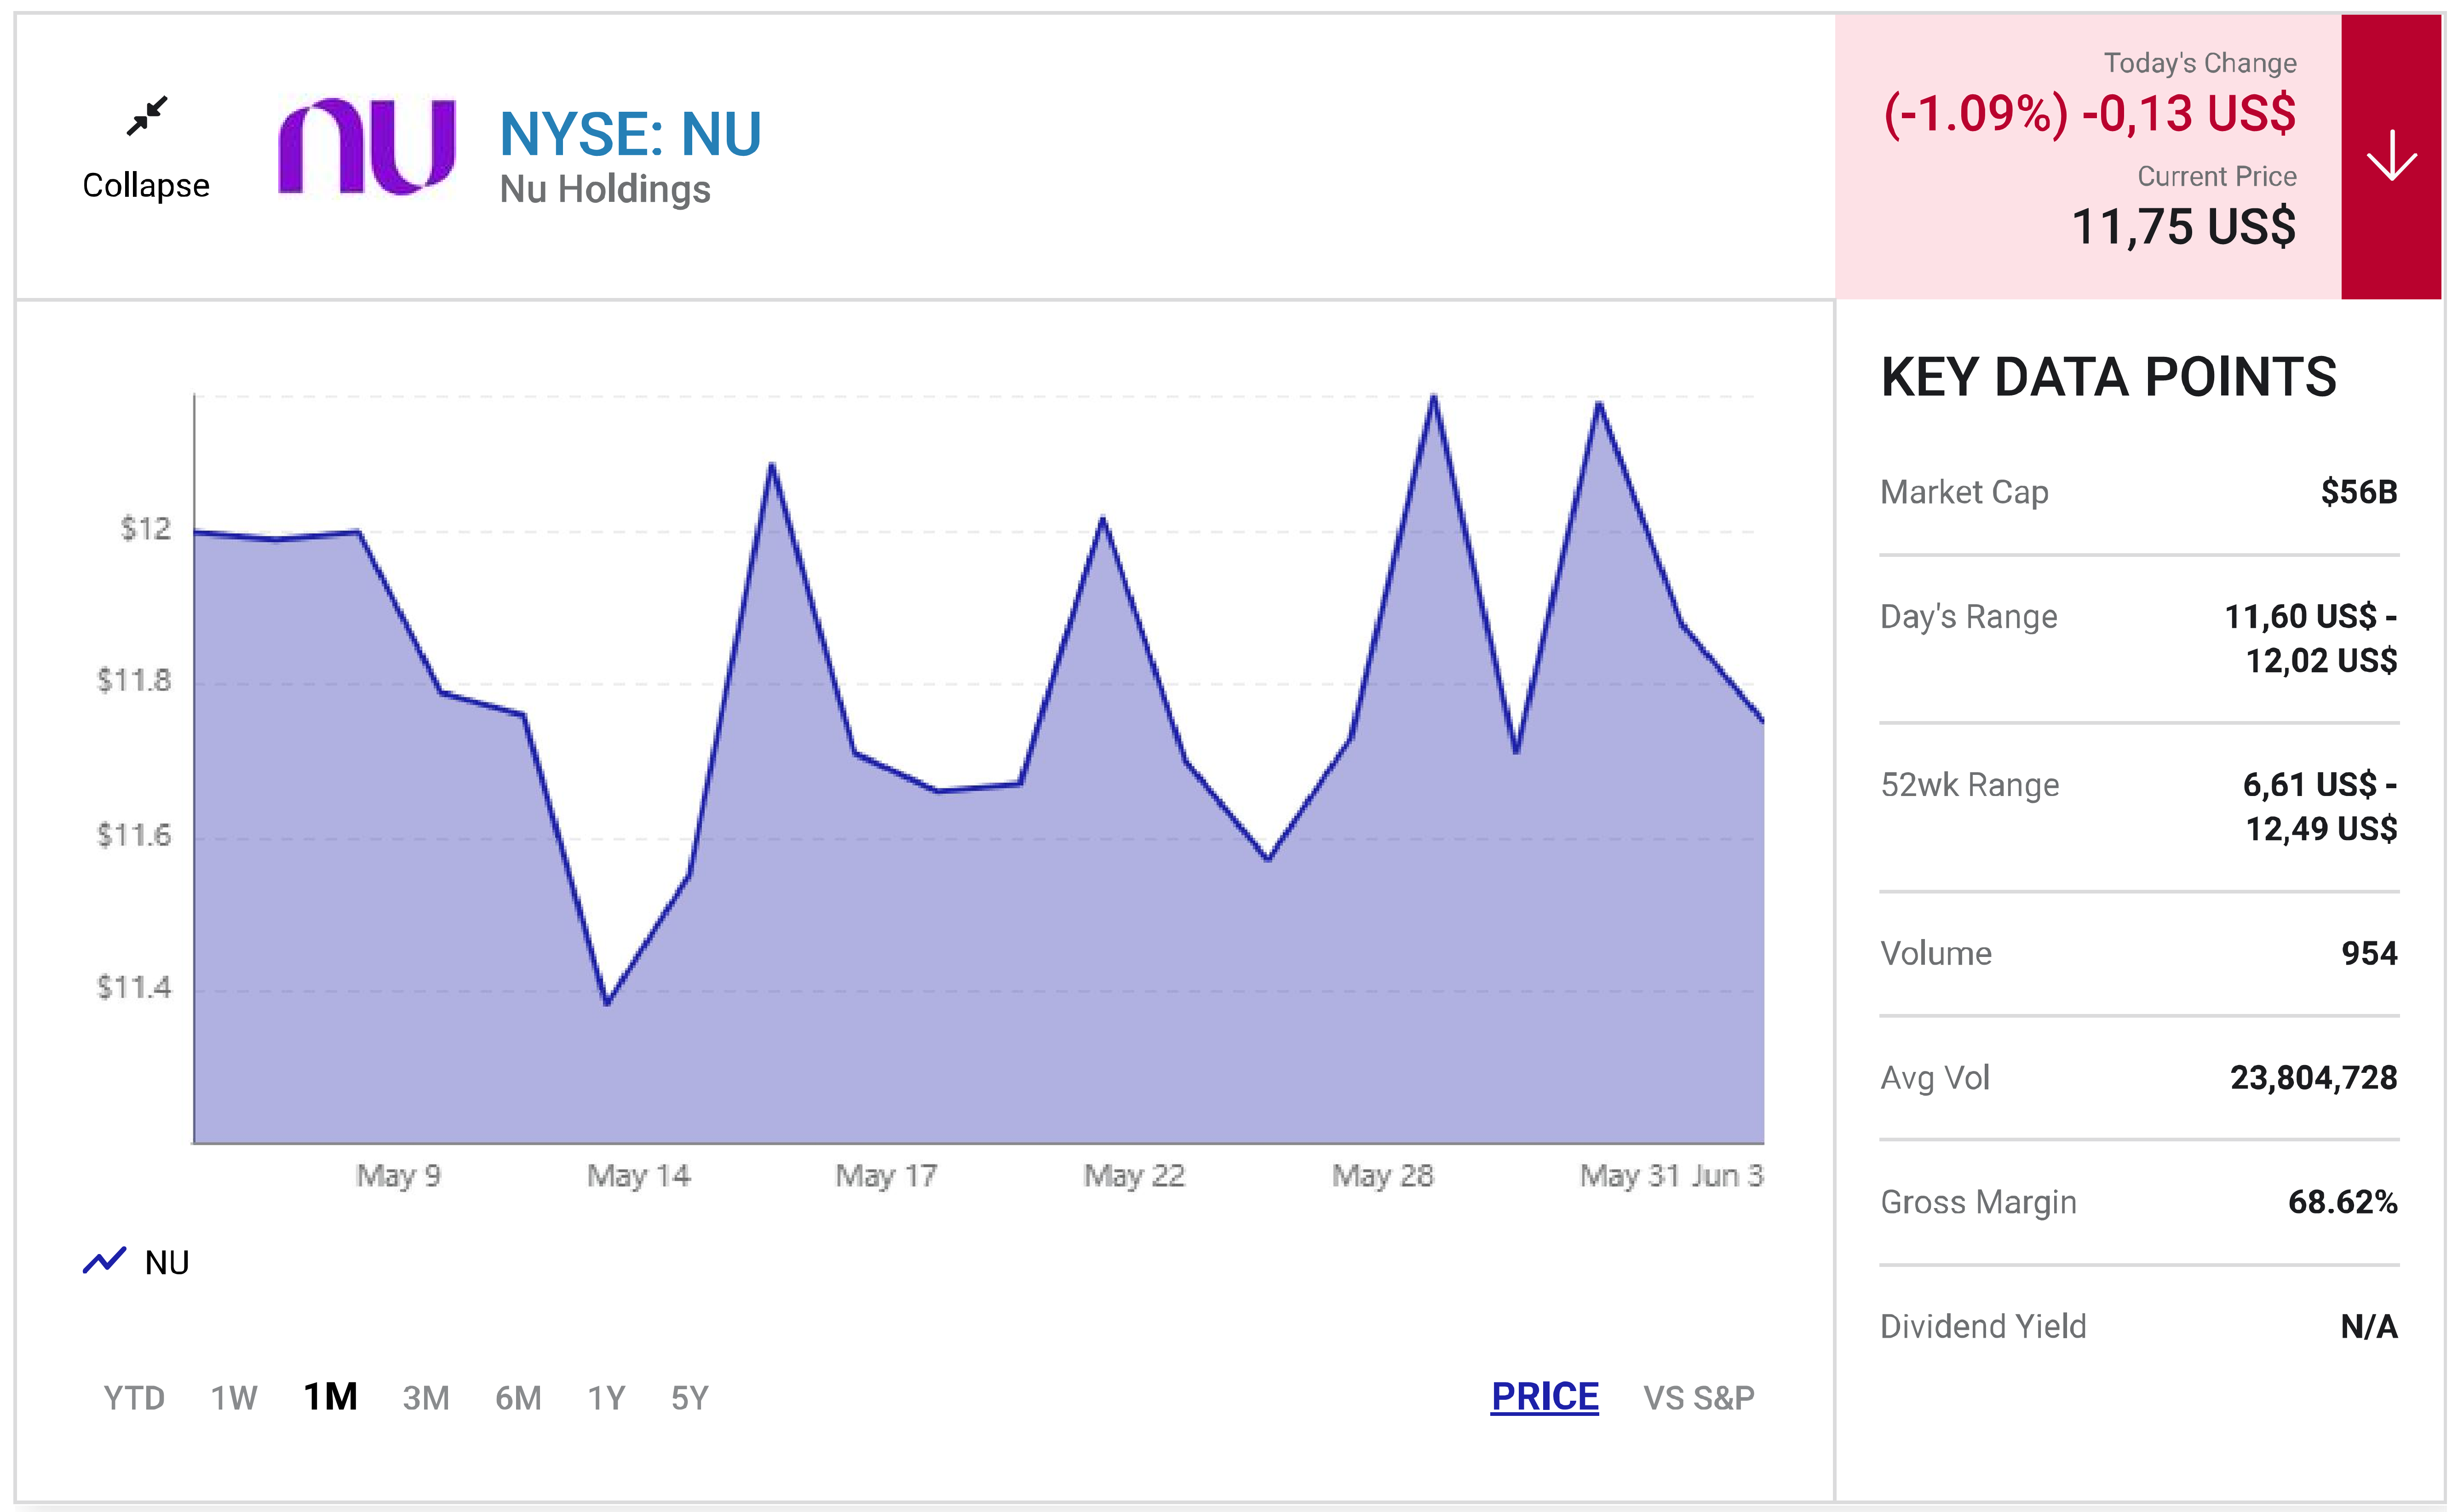Open the NYSE: NU ticker link
This screenshot has width=2458, height=1512.
[x=630, y=134]
